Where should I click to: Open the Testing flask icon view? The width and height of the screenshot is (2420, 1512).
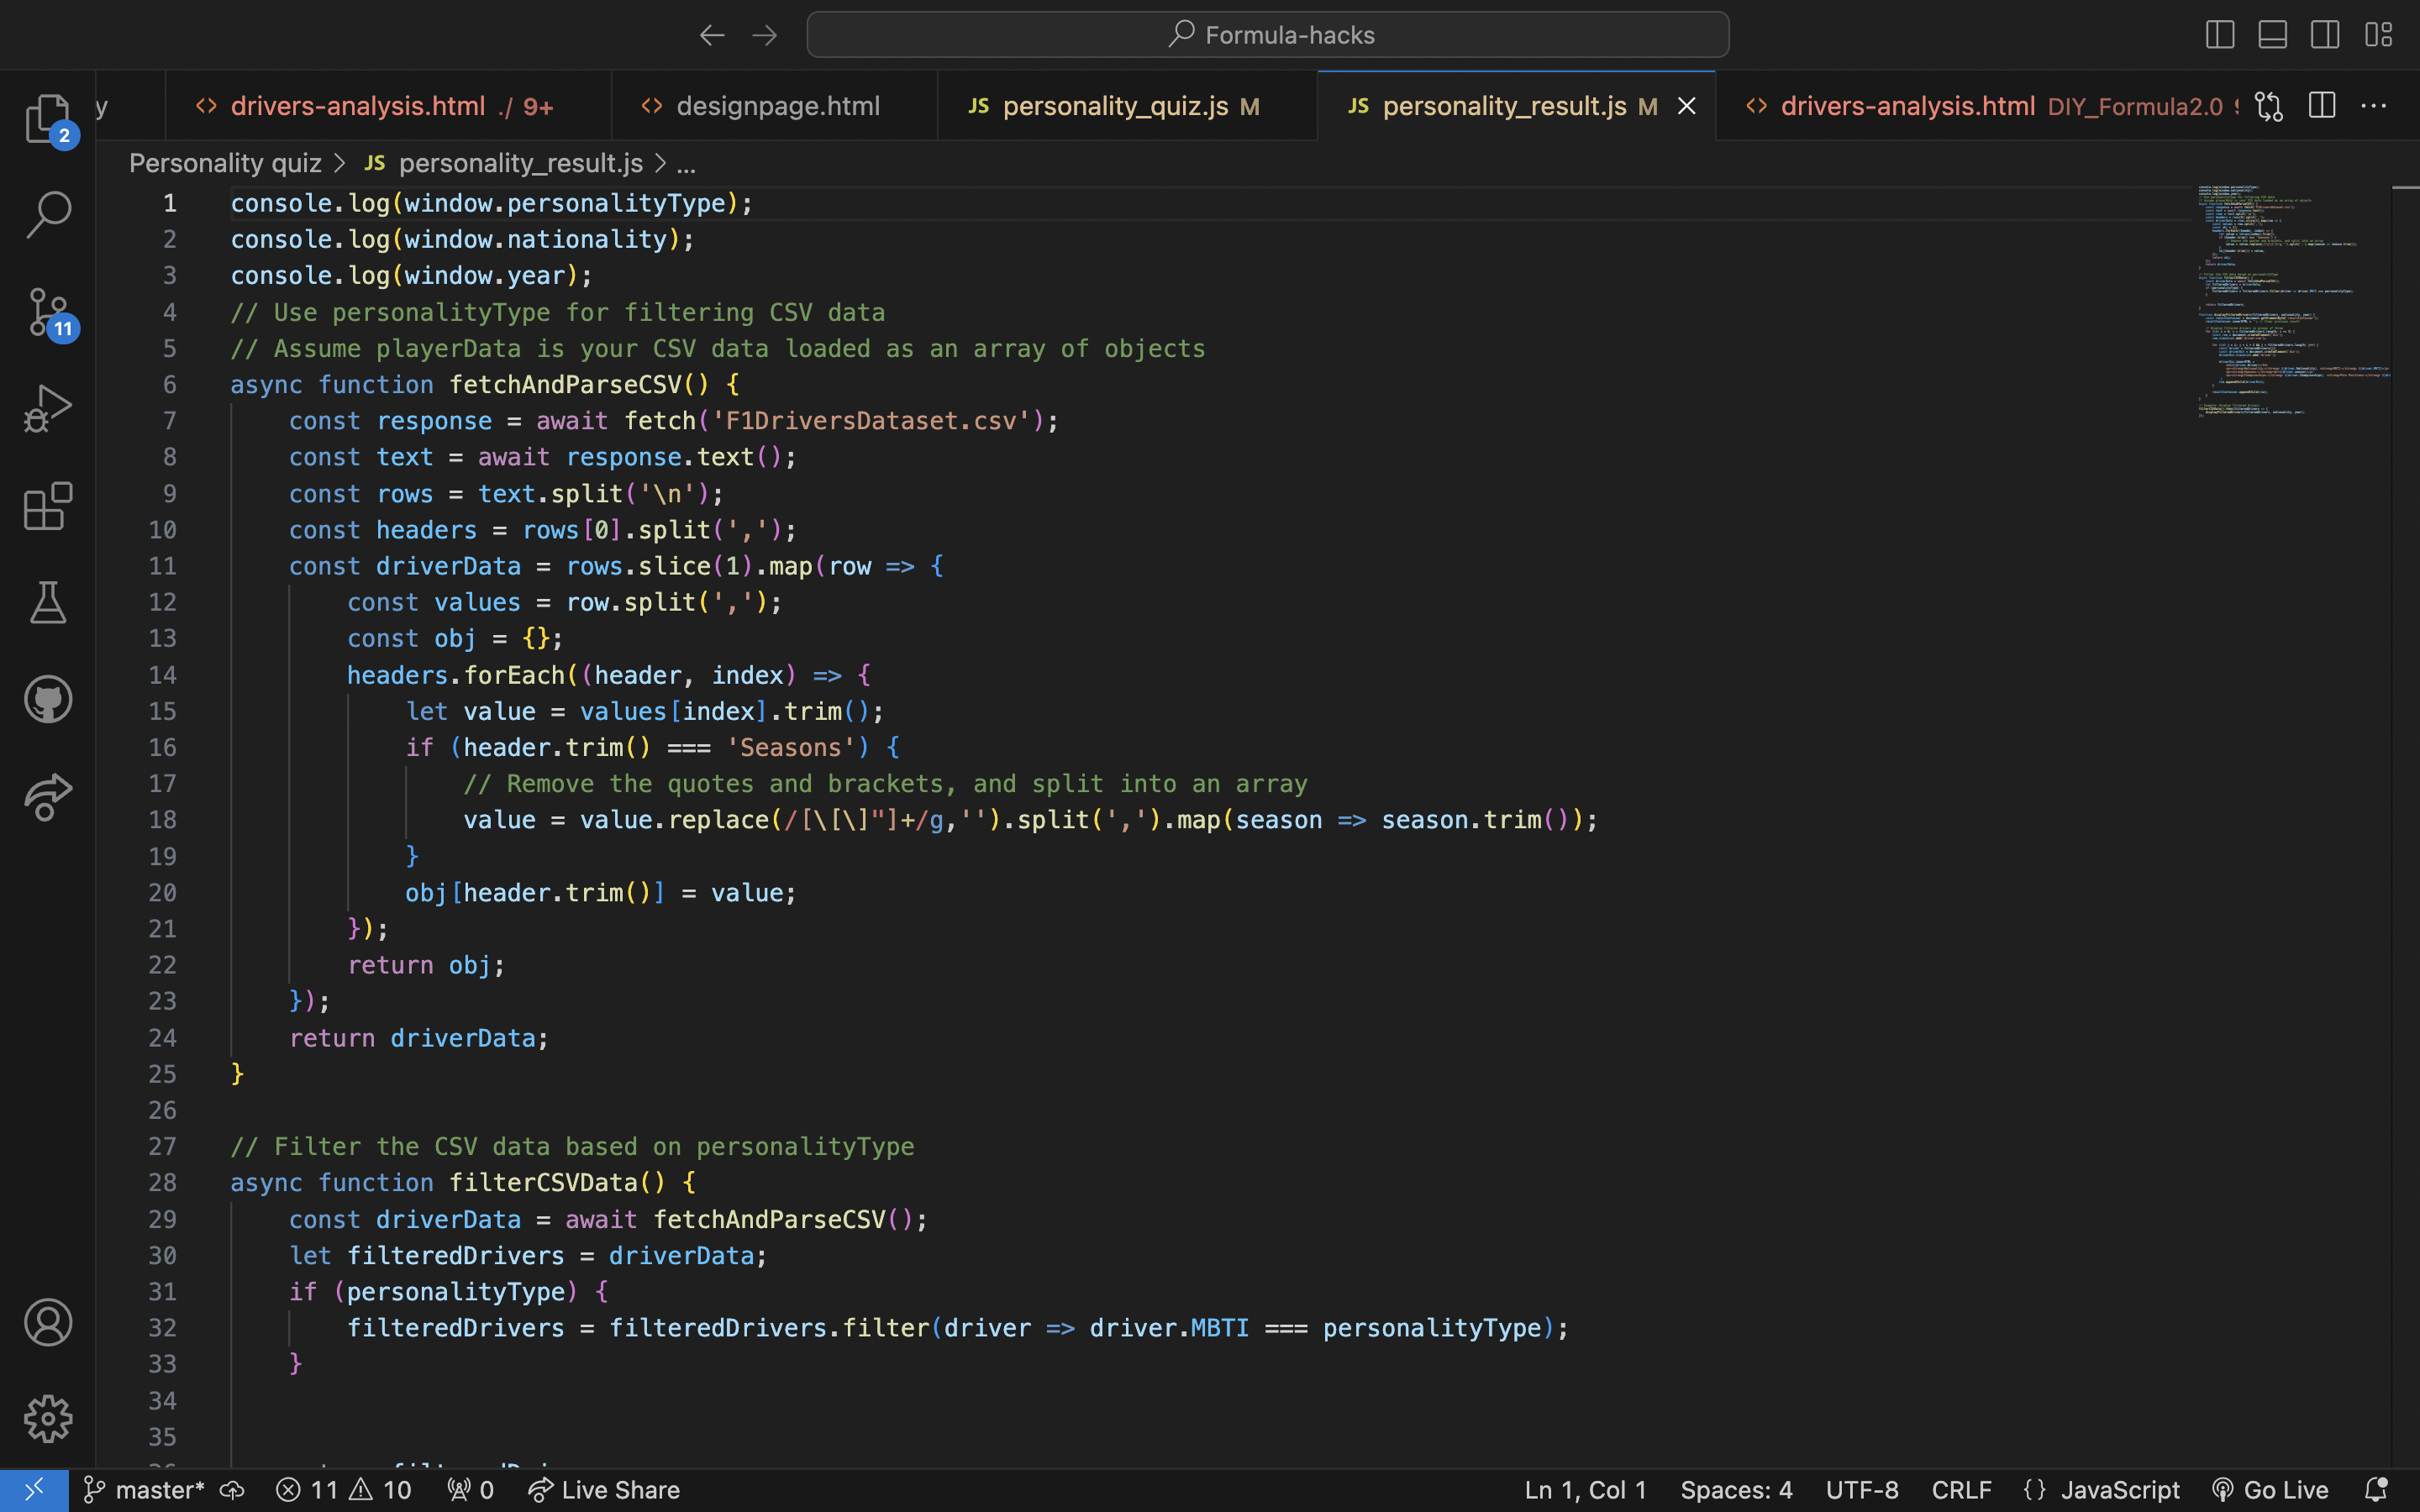(x=47, y=602)
